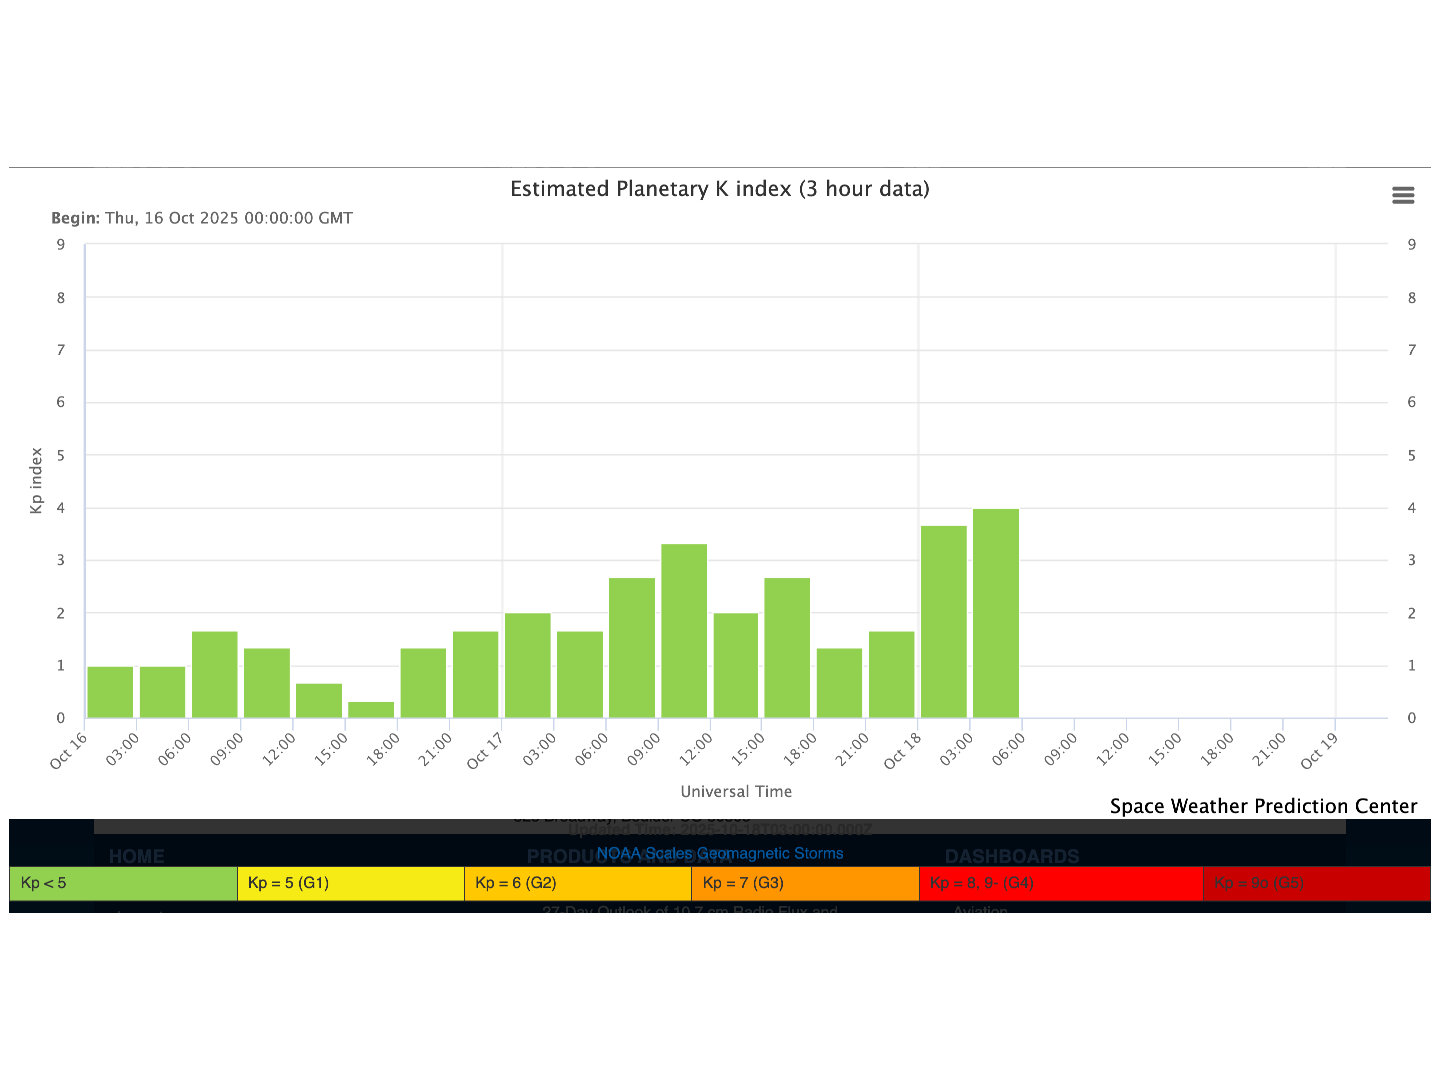Click the green Kp < 5 legend swatch
1440x1080 pixels.
point(123,883)
